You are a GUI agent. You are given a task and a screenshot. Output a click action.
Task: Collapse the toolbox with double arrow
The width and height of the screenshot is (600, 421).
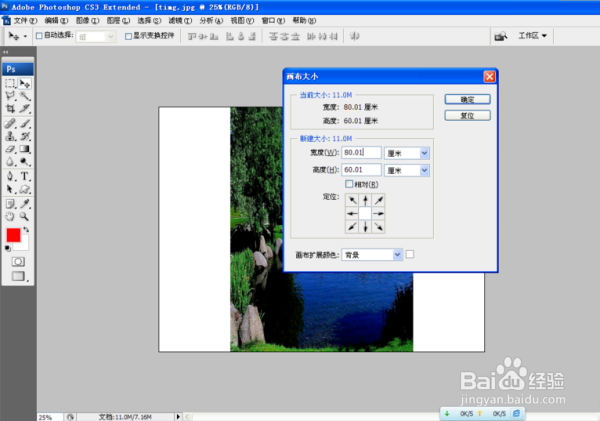[5, 52]
